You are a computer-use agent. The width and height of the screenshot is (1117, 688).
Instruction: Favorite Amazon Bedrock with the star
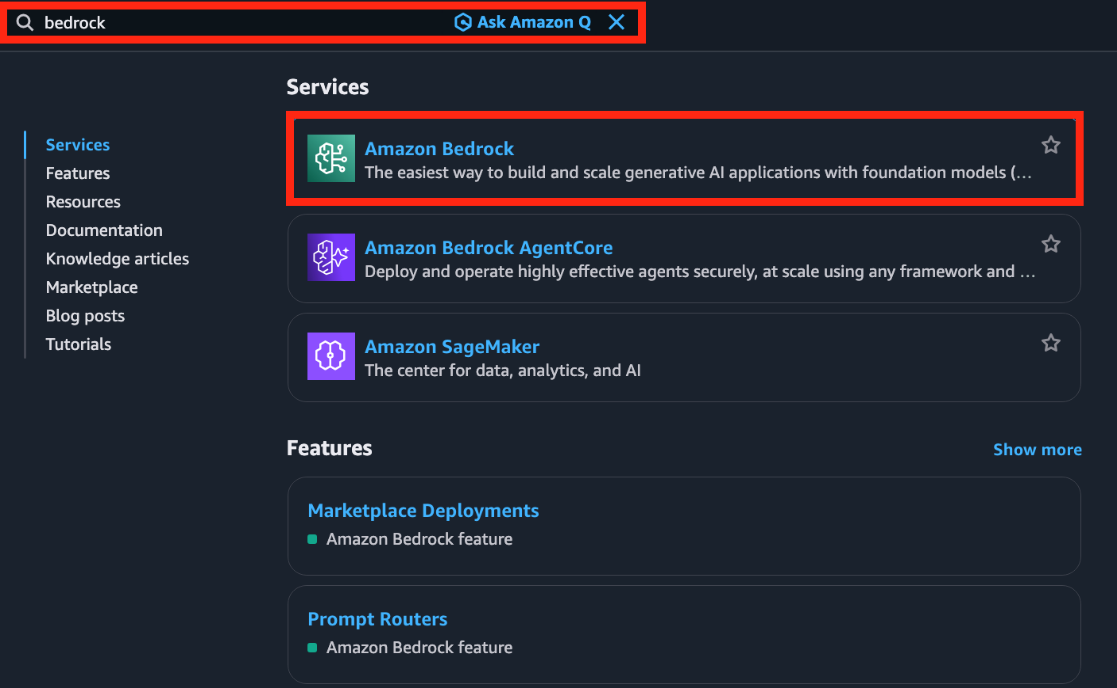coord(1051,145)
